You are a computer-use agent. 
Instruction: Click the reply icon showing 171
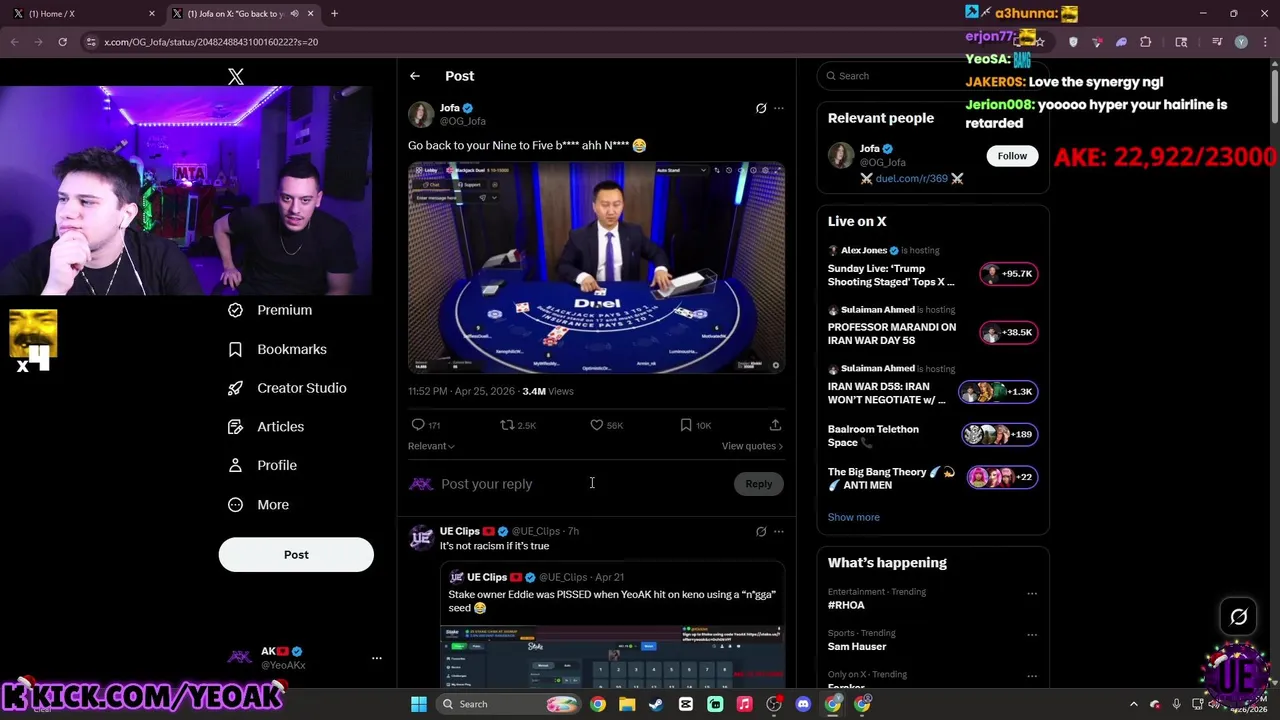tap(426, 425)
